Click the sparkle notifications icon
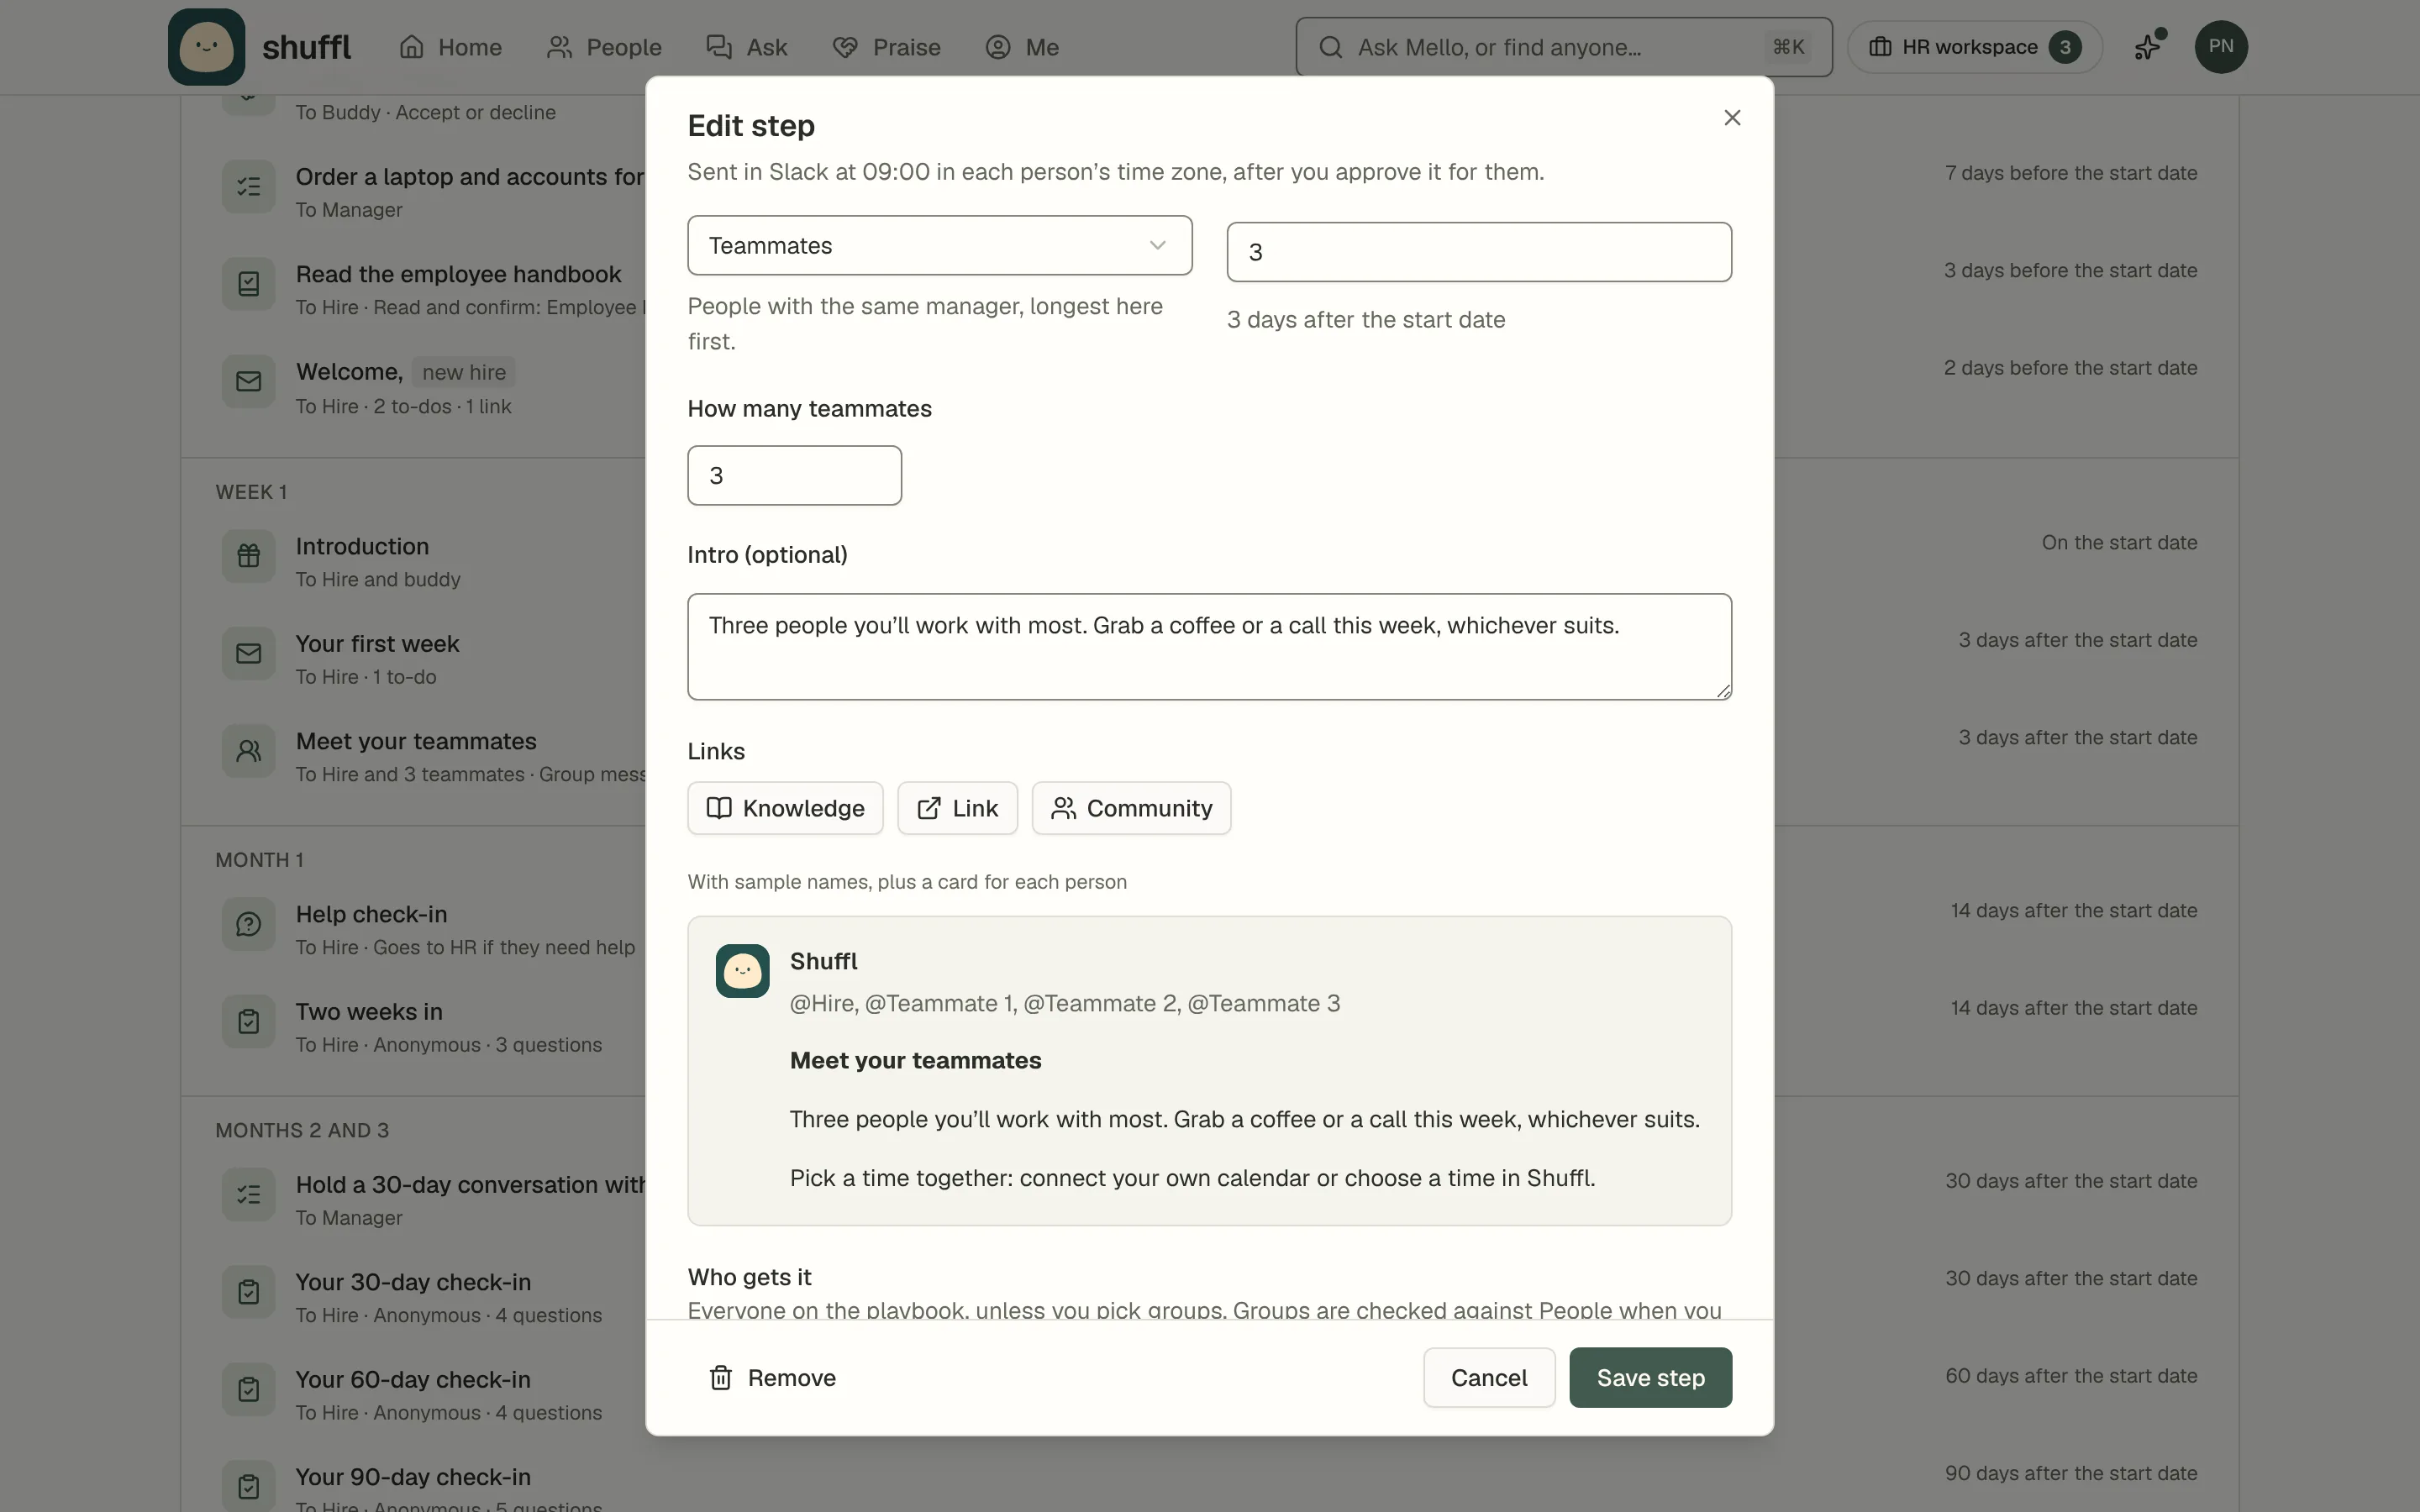Viewport: 2420px width, 1512px height. click(2148, 47)
